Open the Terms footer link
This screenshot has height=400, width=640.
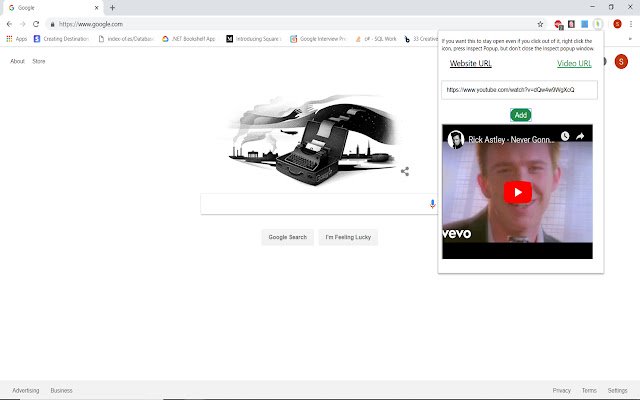589,391
